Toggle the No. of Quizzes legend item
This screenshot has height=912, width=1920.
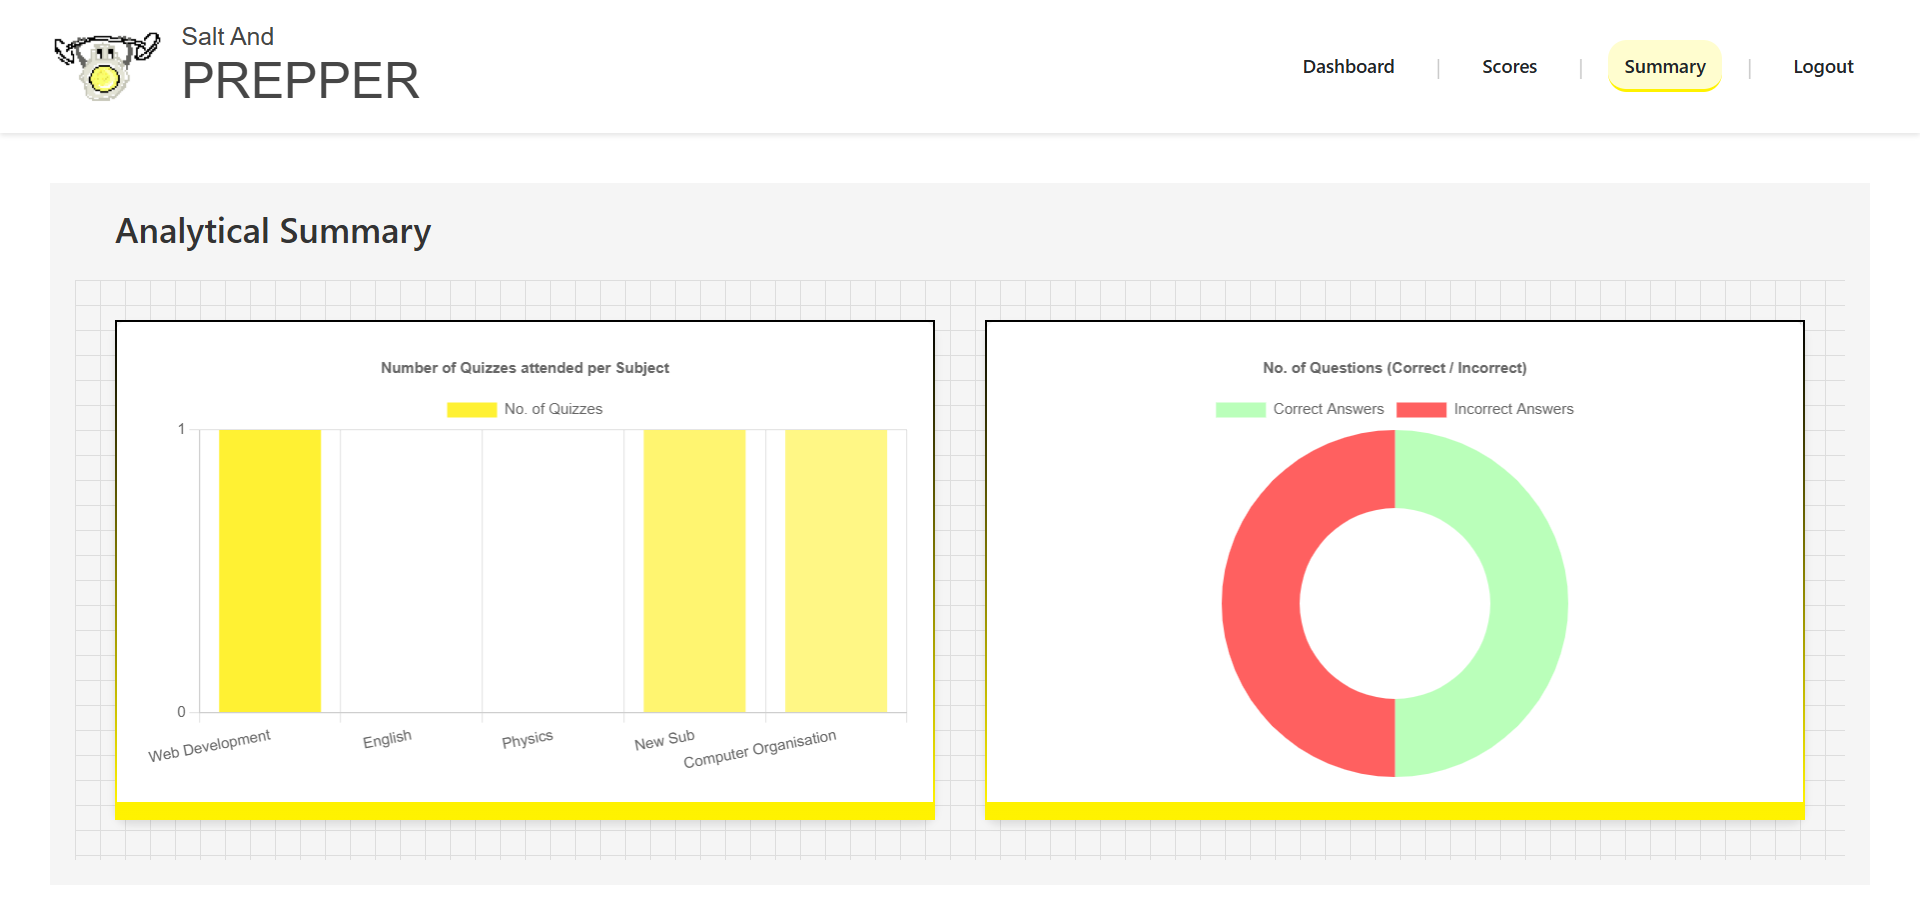tap(553, 409)
